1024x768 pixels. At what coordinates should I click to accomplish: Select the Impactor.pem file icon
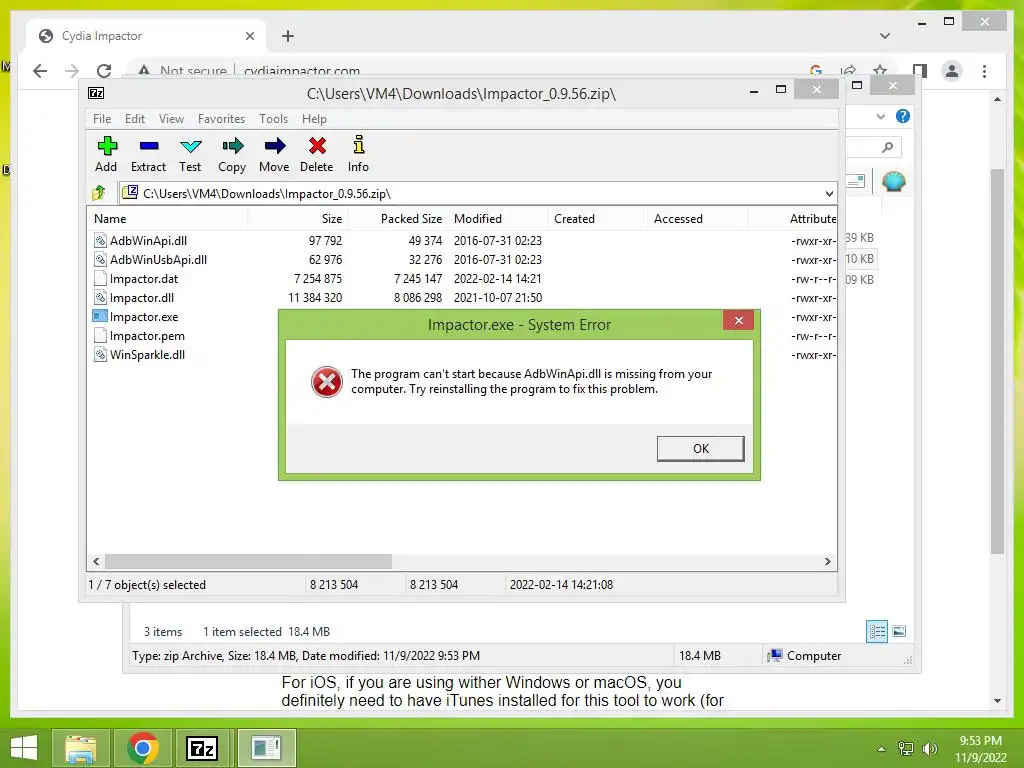pos(100,336)
